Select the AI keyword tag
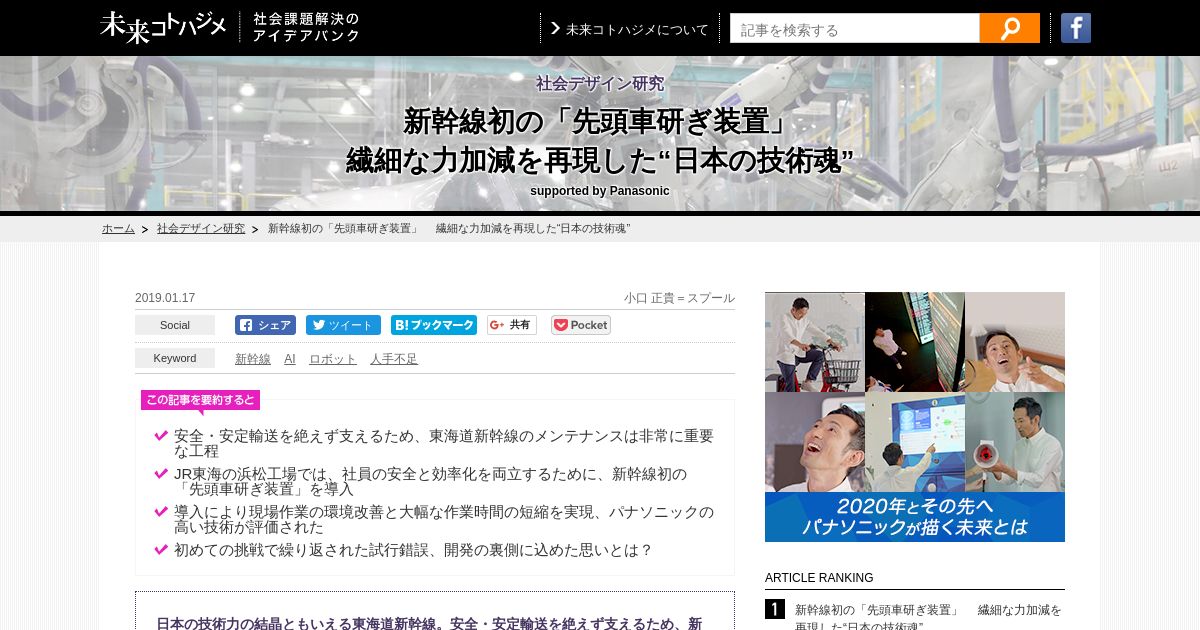 pyautogui.click(x=290, y=359)
